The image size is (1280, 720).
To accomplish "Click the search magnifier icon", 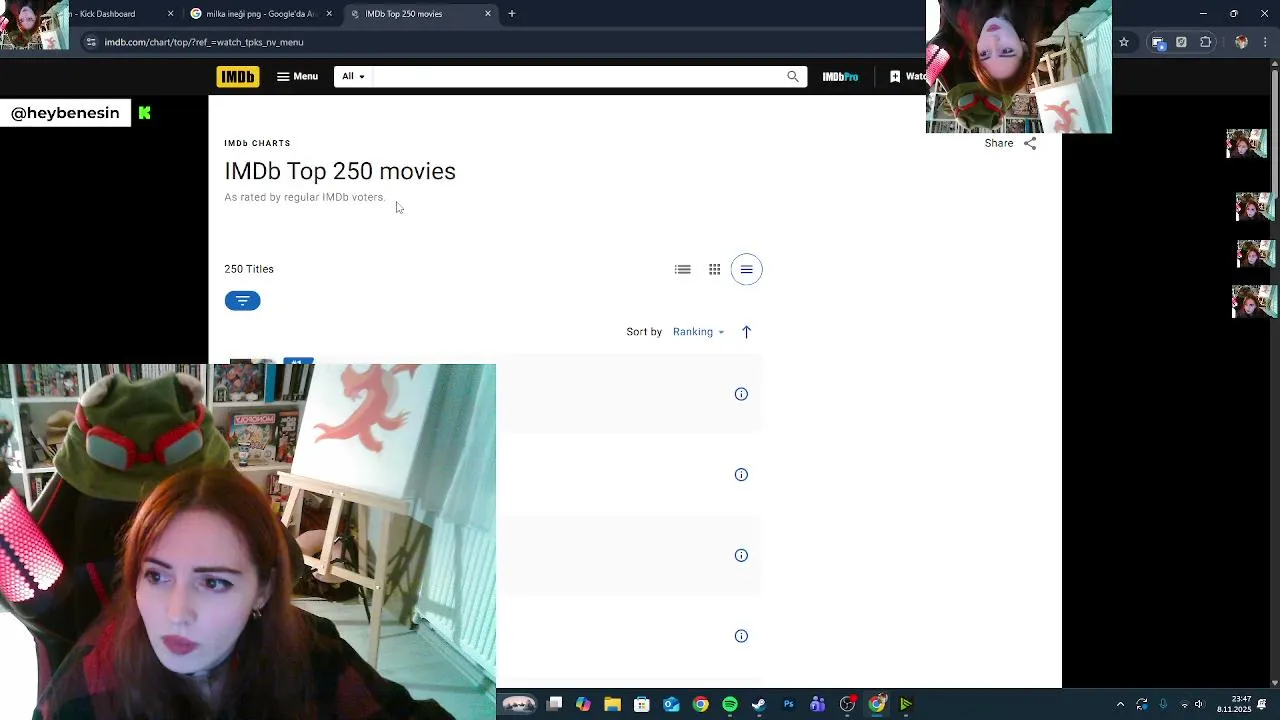I will [x=793, y=76].
